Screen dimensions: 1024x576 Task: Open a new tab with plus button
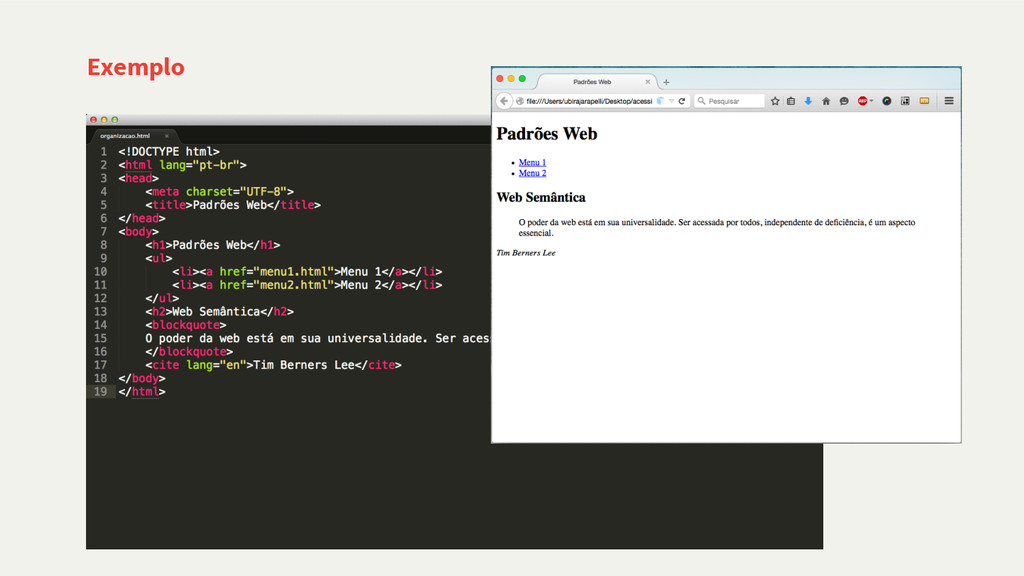[666, 82]
